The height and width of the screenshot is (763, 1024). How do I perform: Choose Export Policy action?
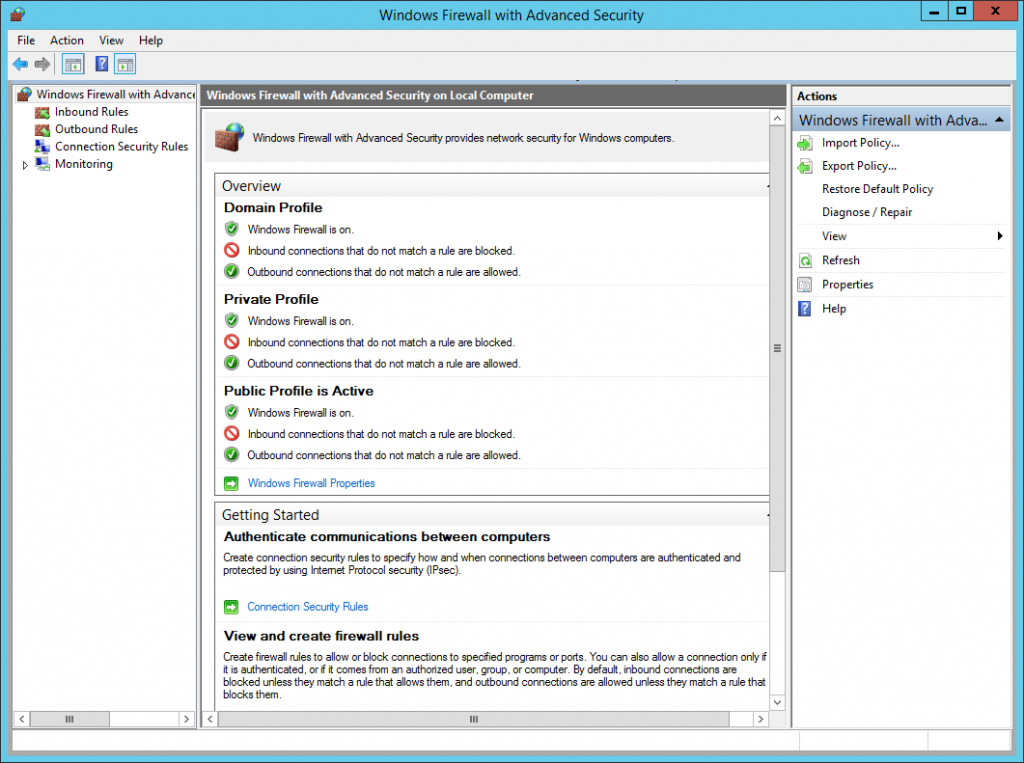coord(859,166)
